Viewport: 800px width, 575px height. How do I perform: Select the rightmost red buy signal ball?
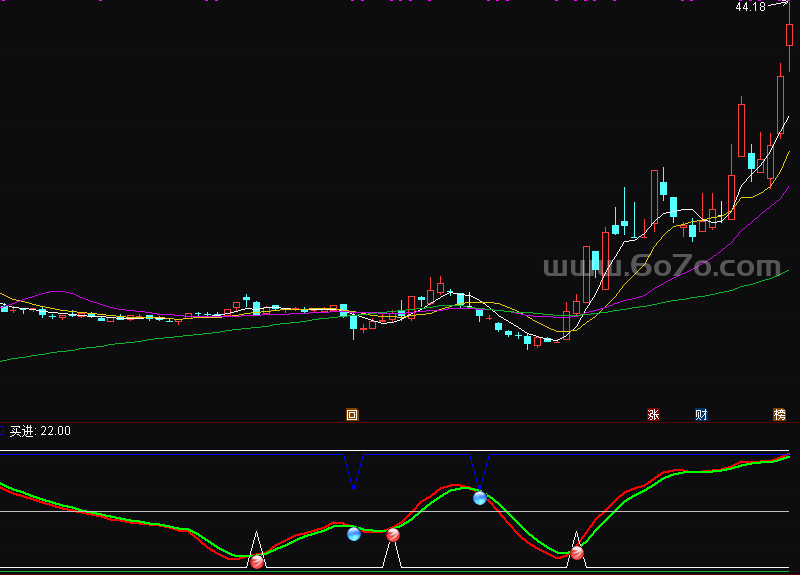(x=576, y=551)
